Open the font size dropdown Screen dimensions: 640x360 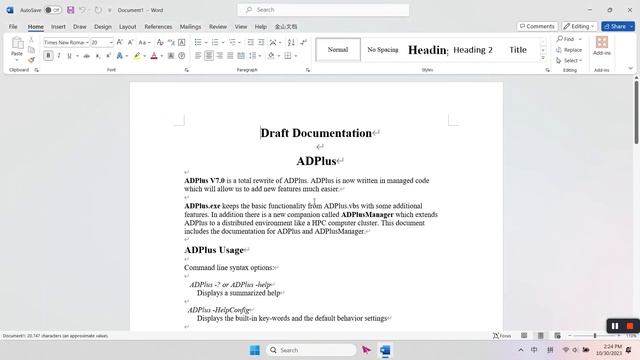111,42
